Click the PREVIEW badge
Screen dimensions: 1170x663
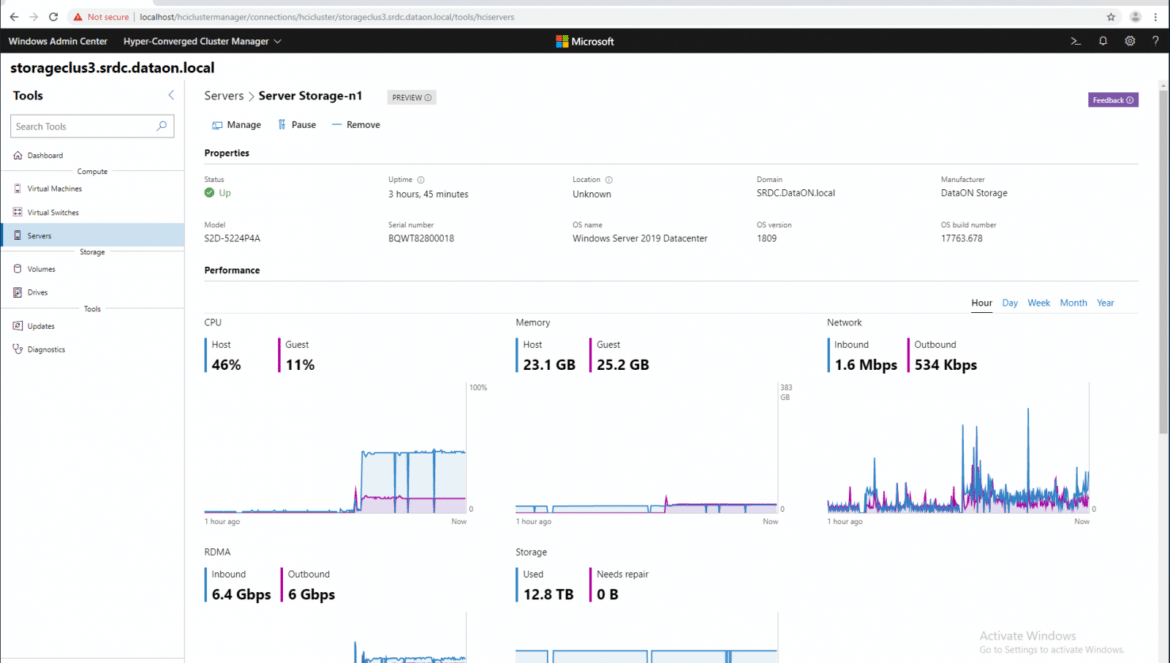tap(411, 97)
